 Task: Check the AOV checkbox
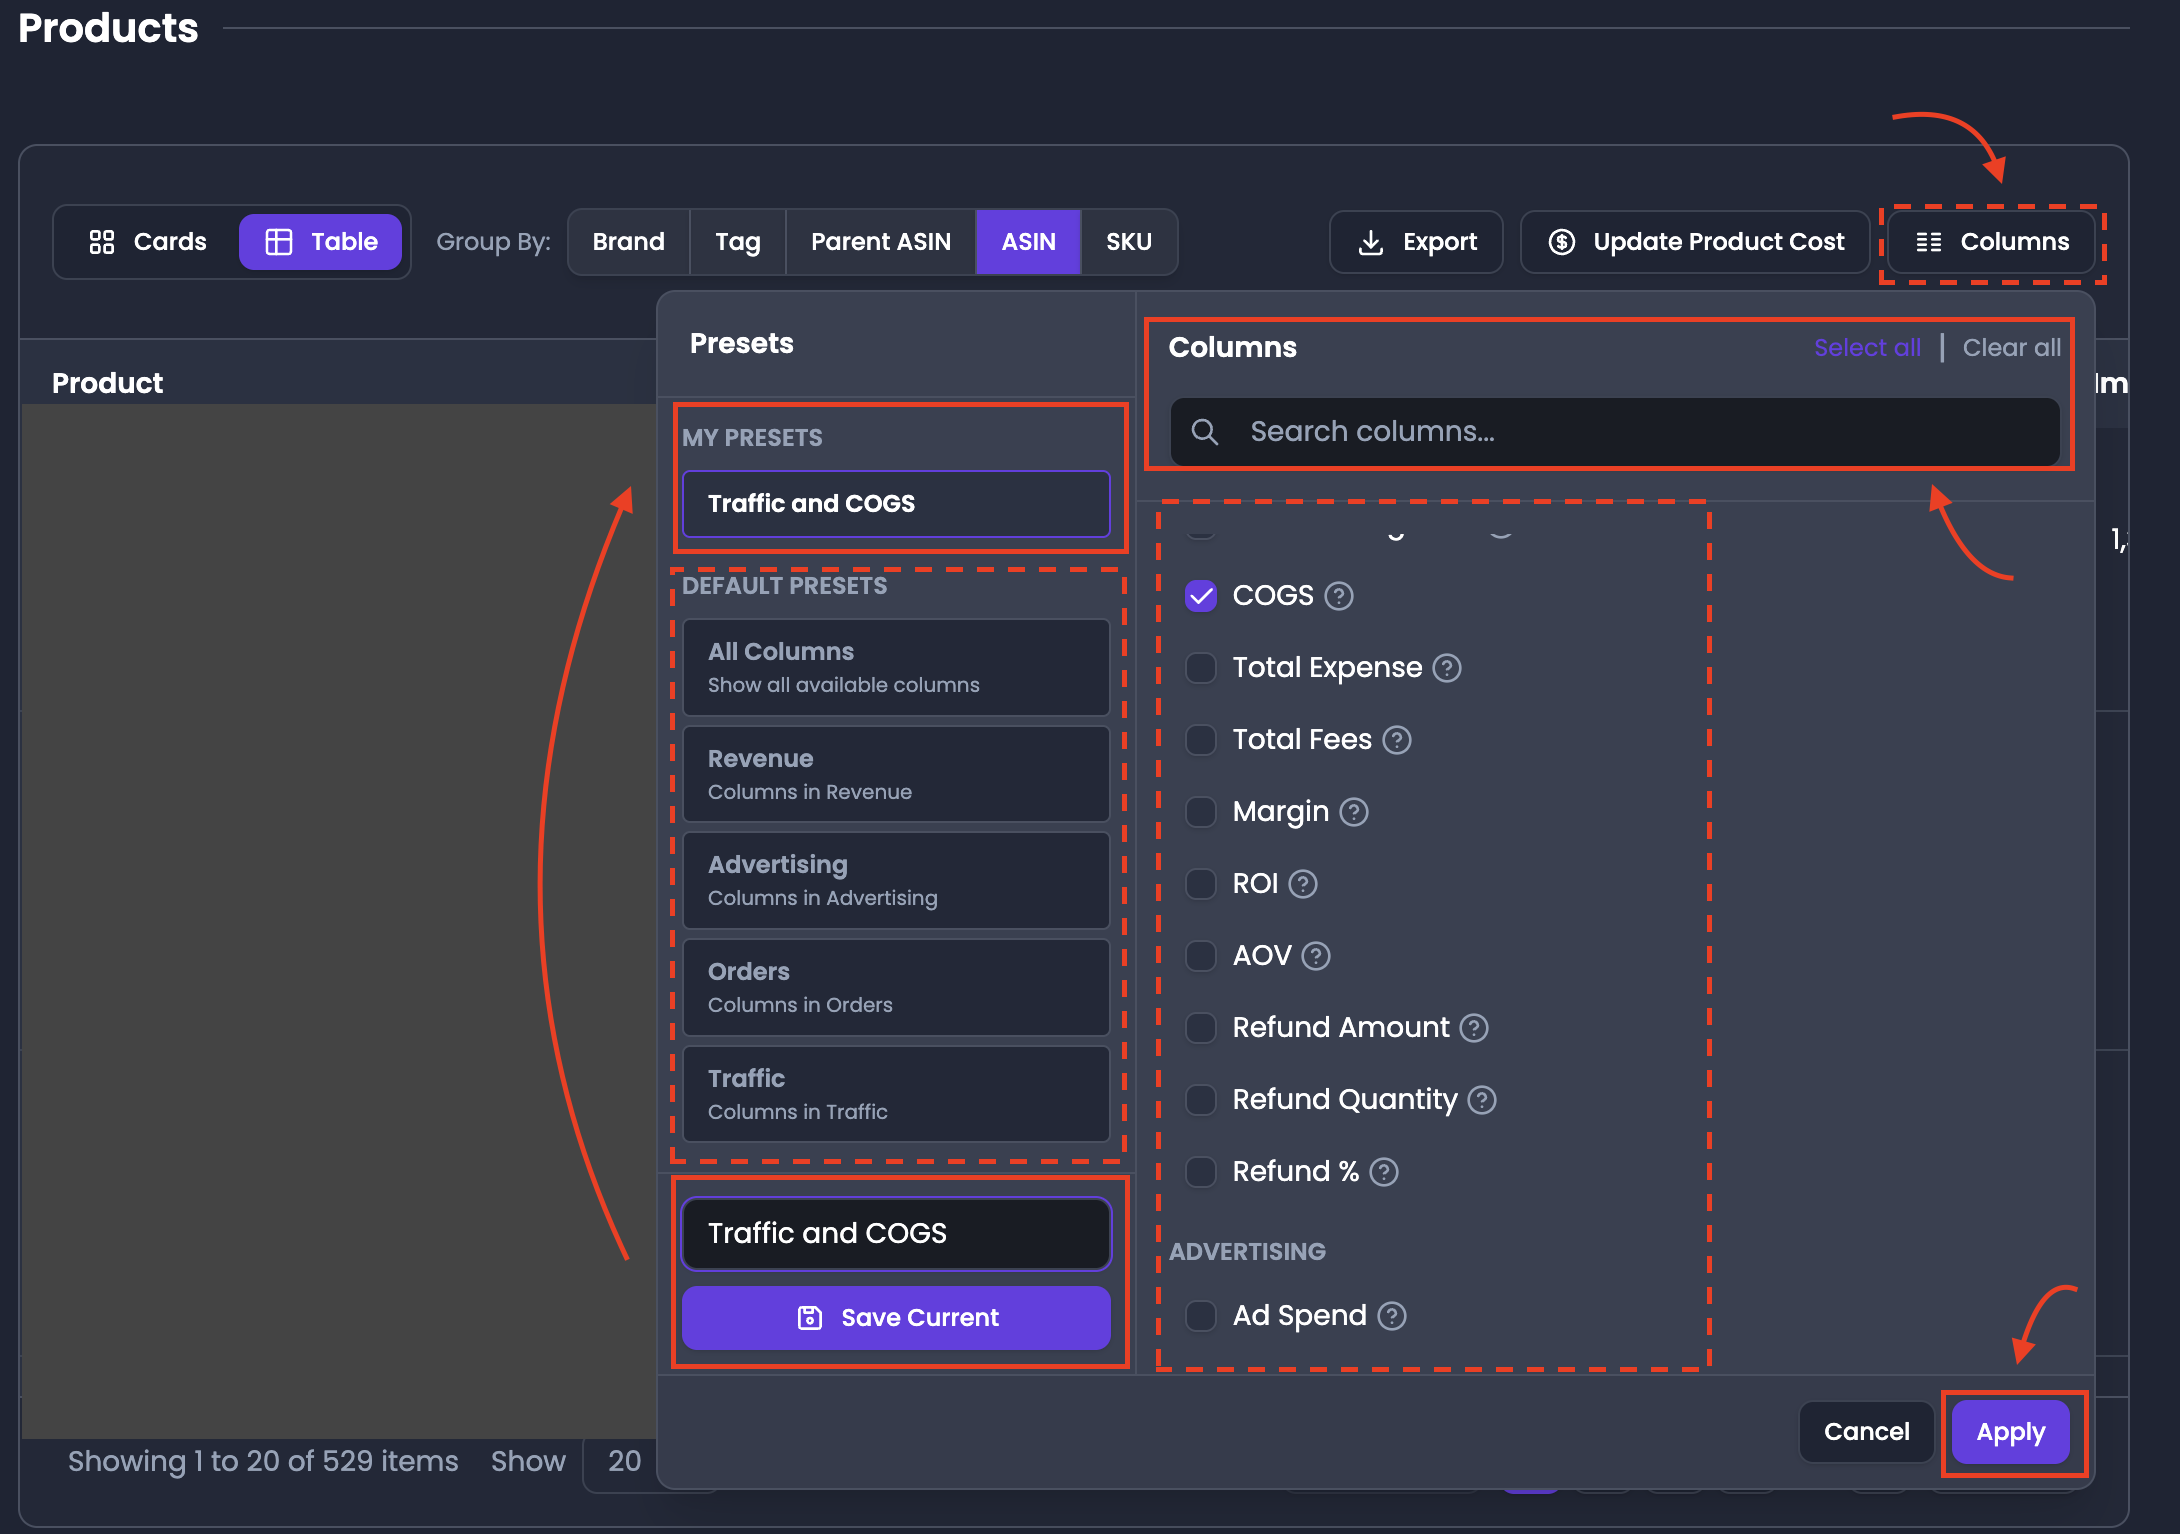click(1201, 956)
